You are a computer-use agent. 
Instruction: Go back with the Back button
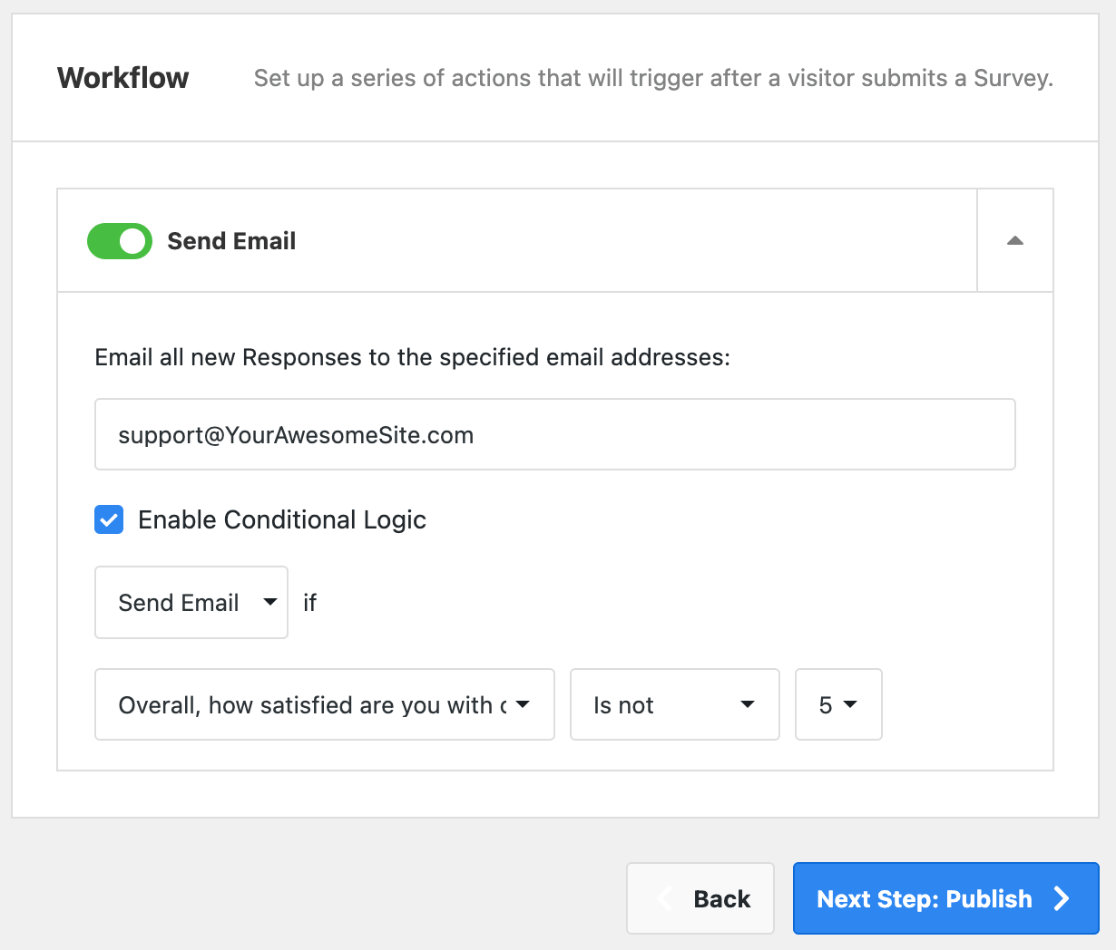(700, 899)
